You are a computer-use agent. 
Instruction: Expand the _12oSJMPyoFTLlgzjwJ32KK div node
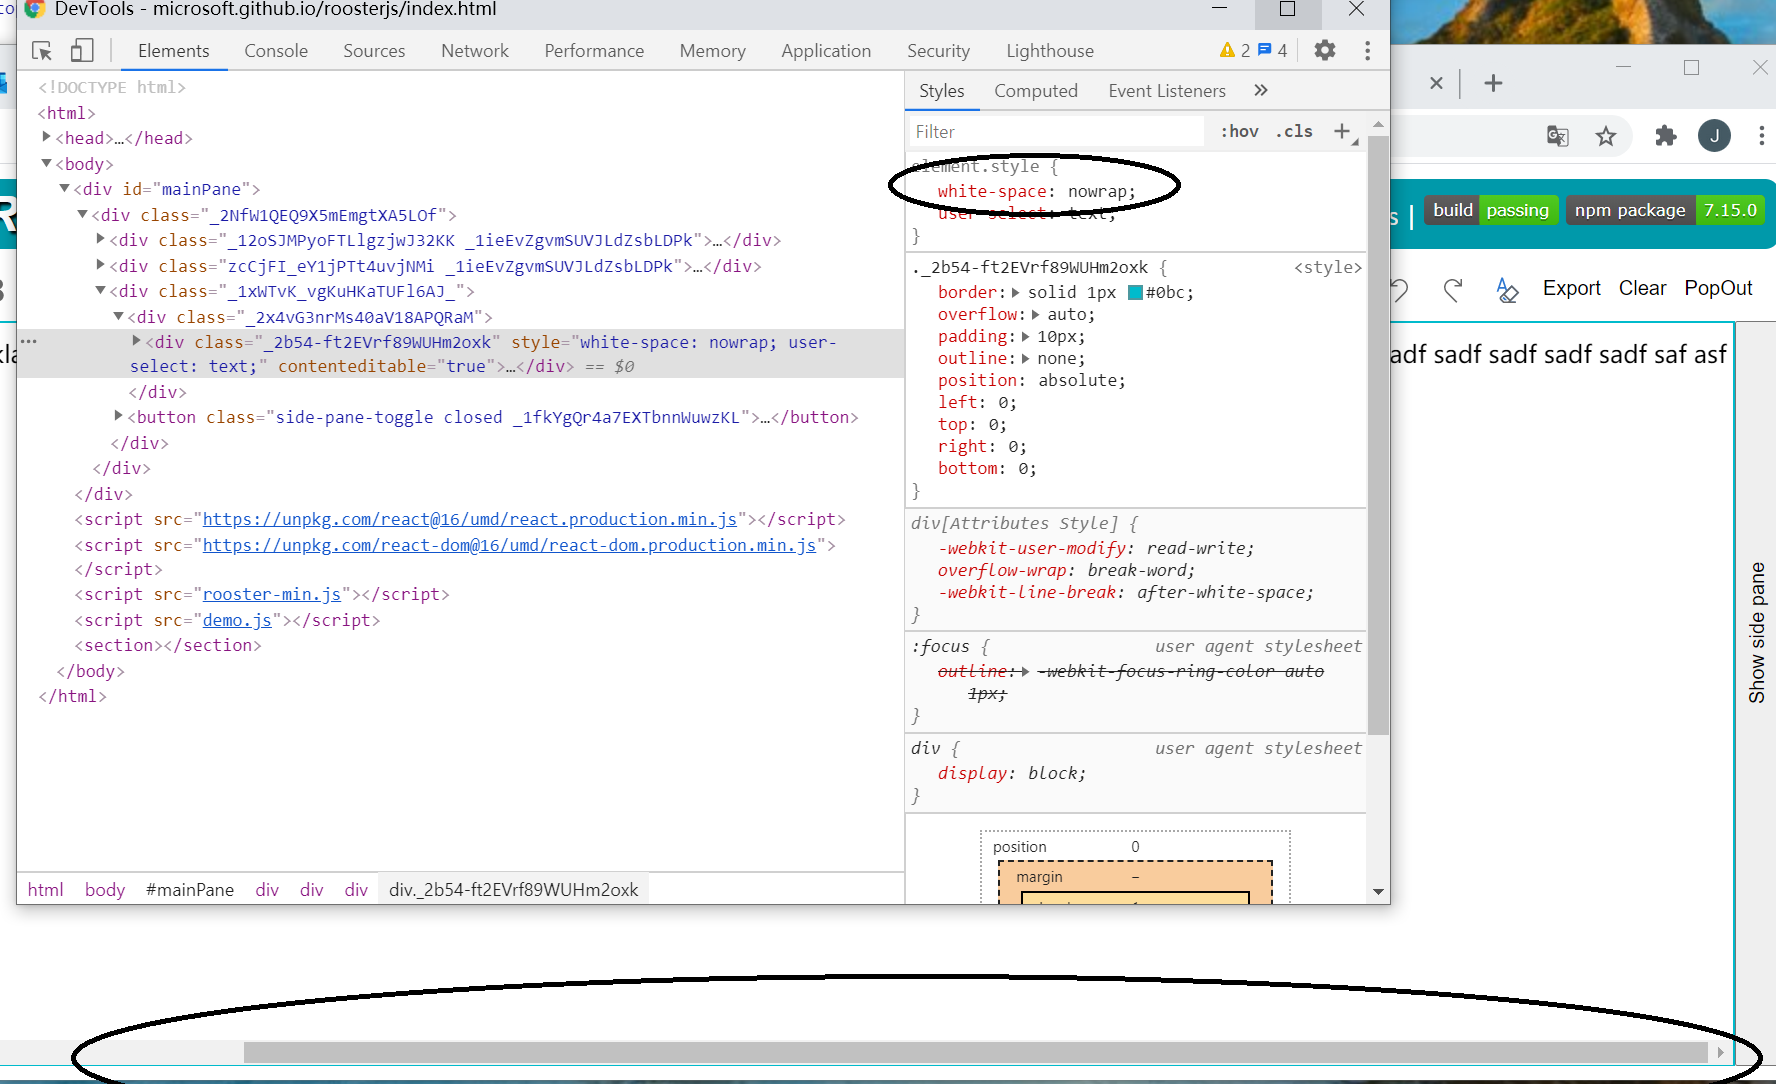point(101,239)
